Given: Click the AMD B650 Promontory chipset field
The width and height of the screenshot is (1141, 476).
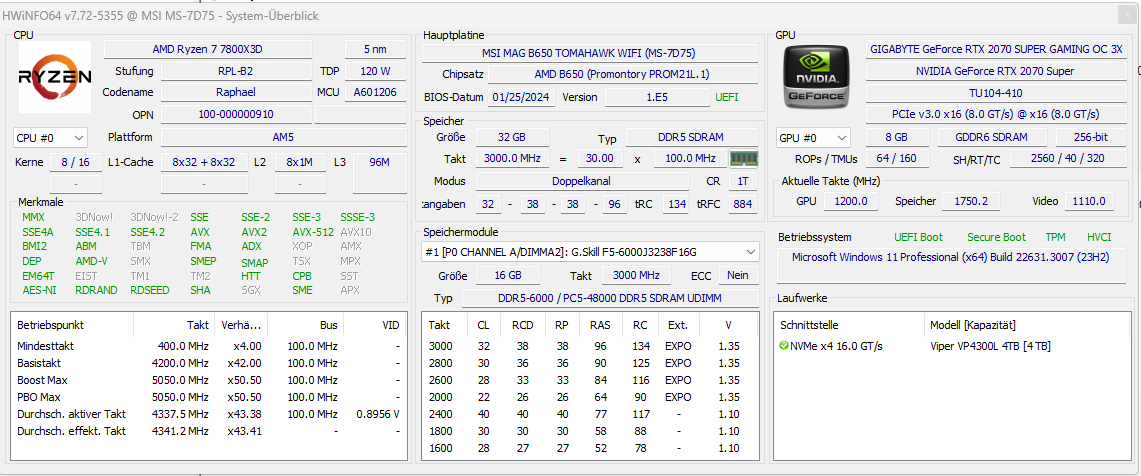Looking at the screenshot, I should 622,74.
